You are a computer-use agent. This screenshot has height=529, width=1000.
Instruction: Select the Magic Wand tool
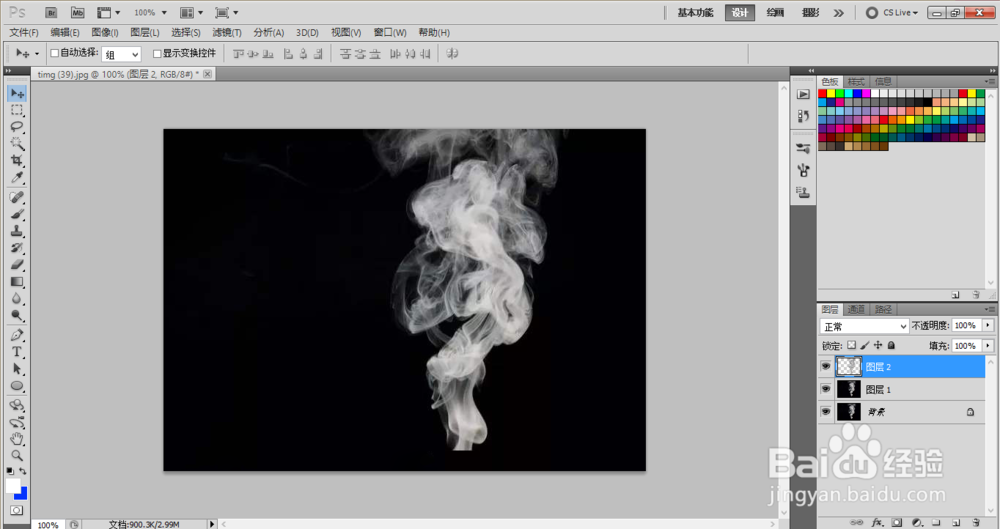[17, 144]
